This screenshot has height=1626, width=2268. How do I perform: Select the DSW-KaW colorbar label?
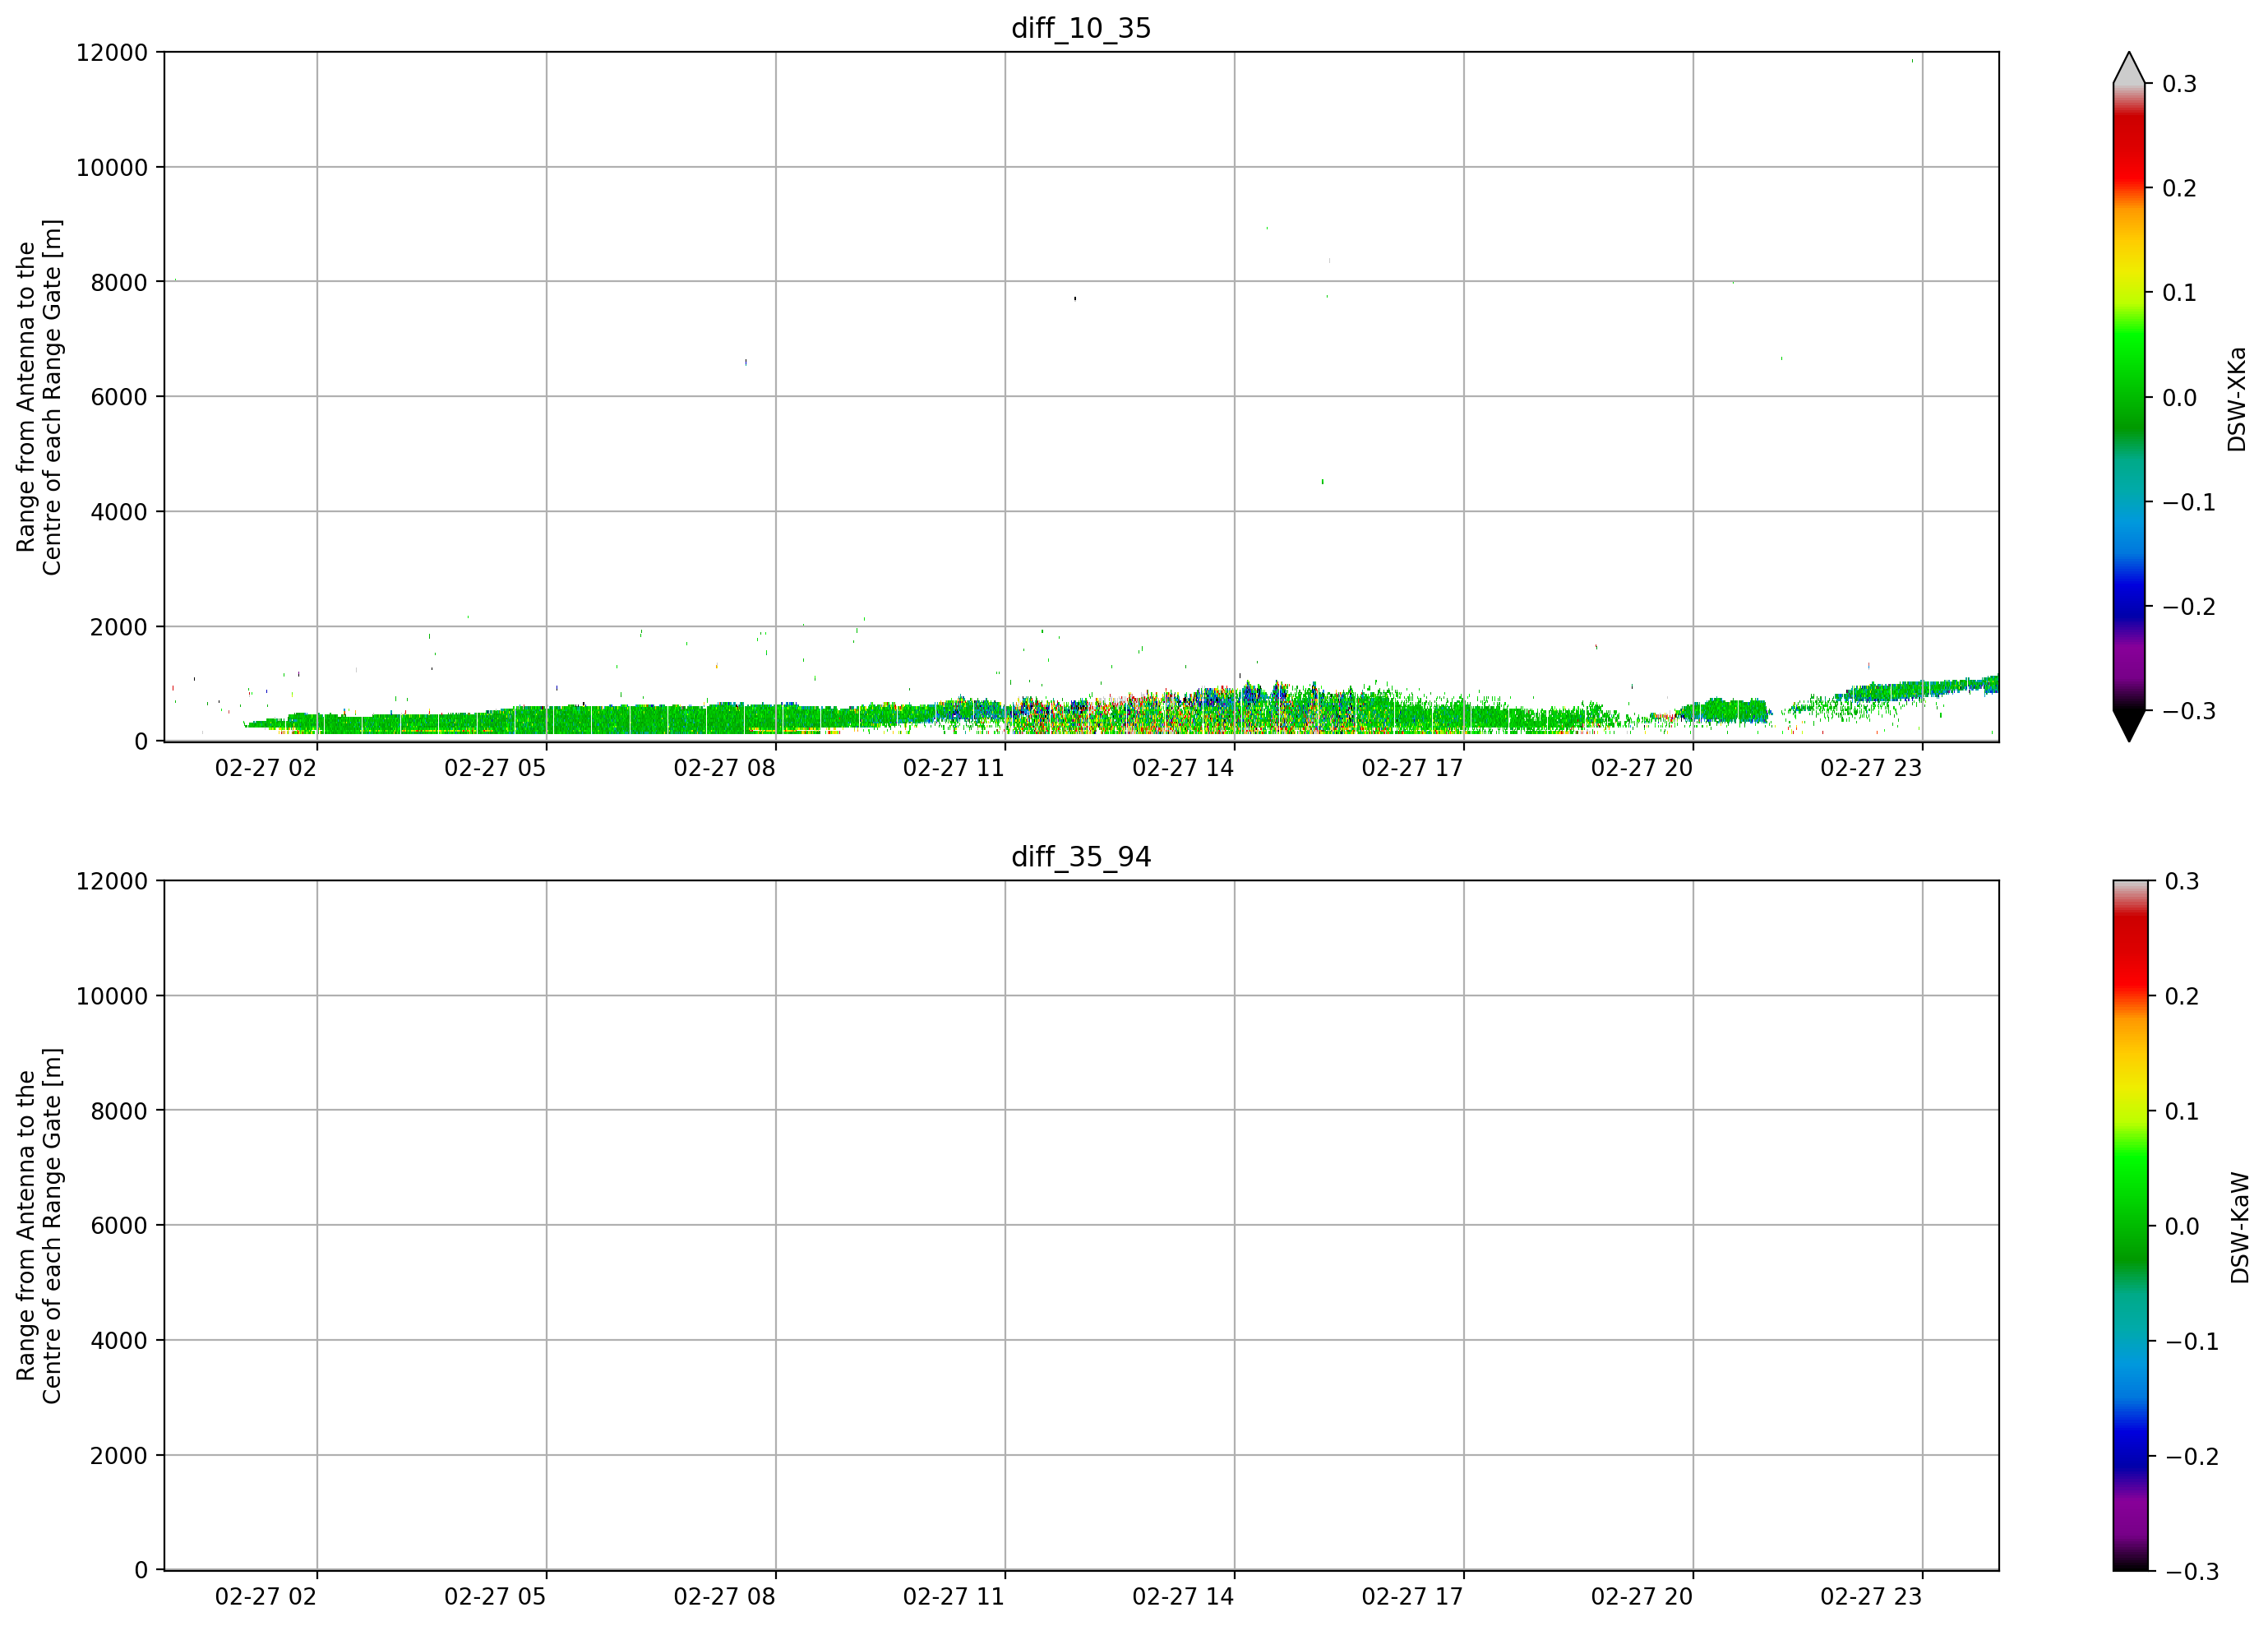[2239, 1228]
